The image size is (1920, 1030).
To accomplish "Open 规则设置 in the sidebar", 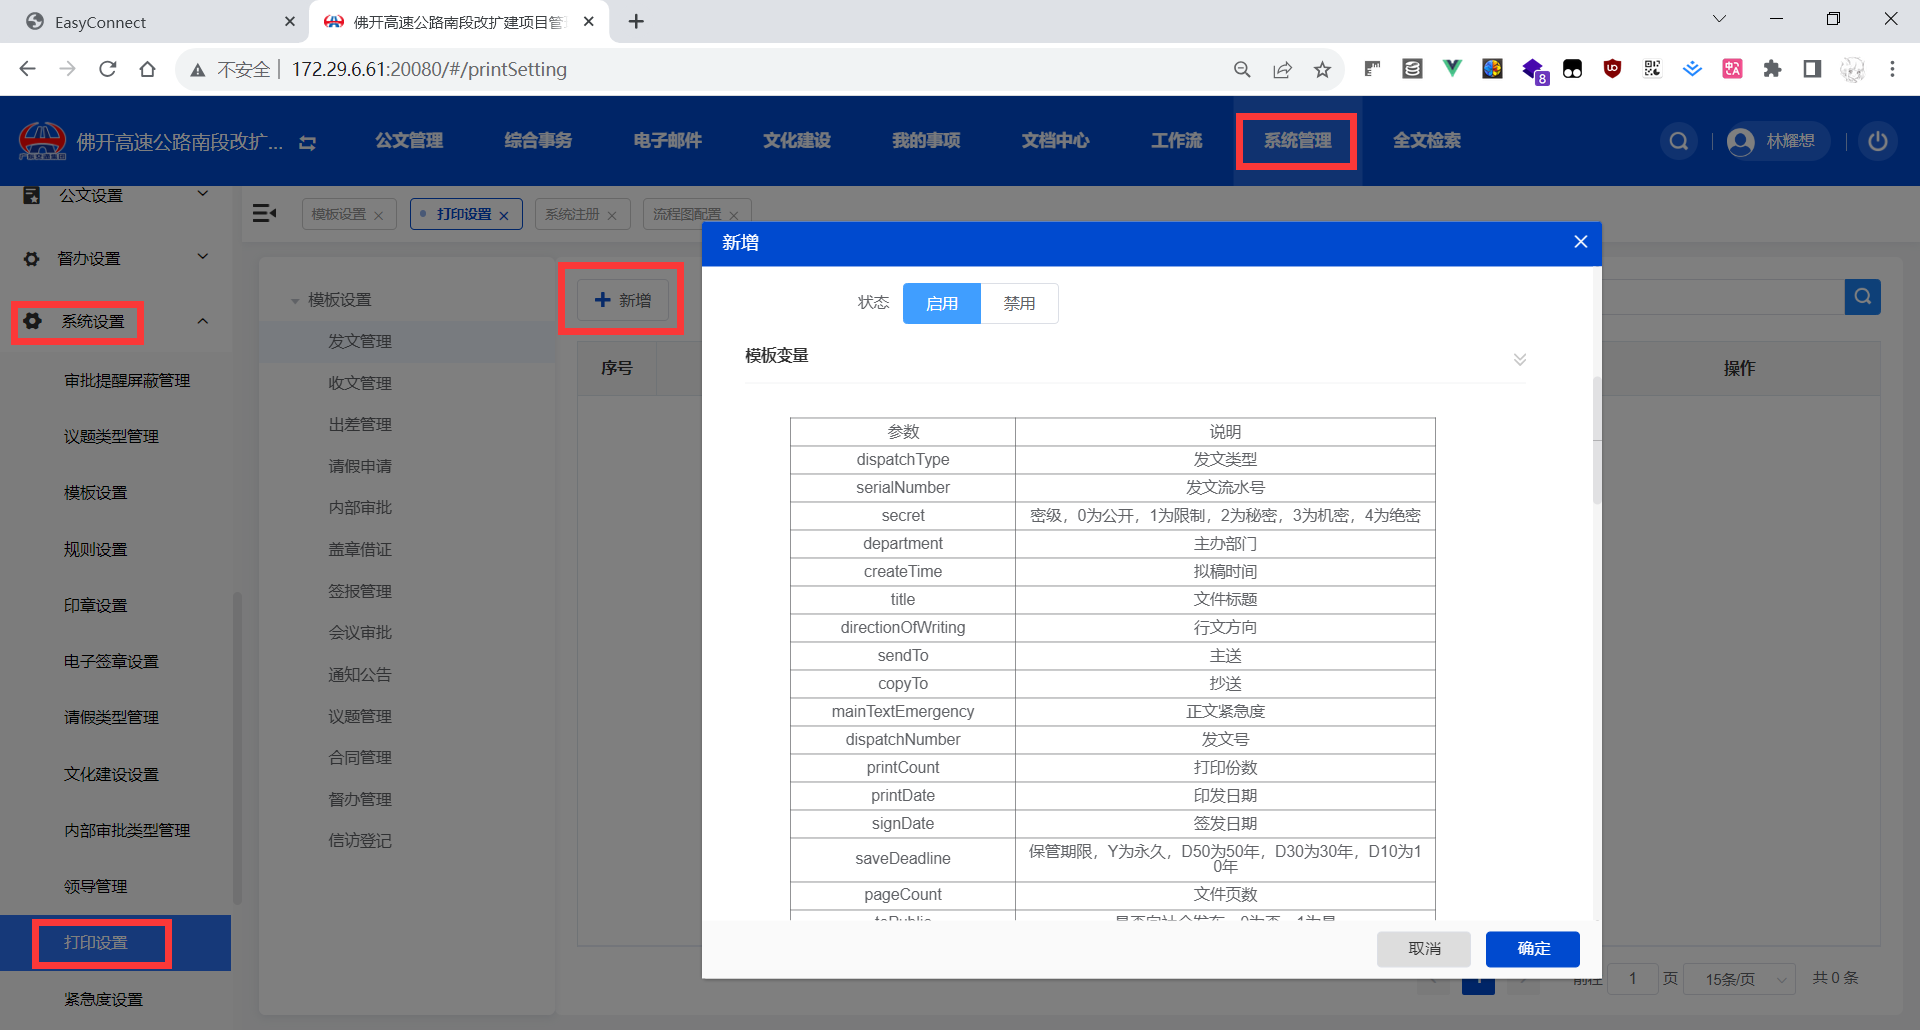I will point(96,549).
